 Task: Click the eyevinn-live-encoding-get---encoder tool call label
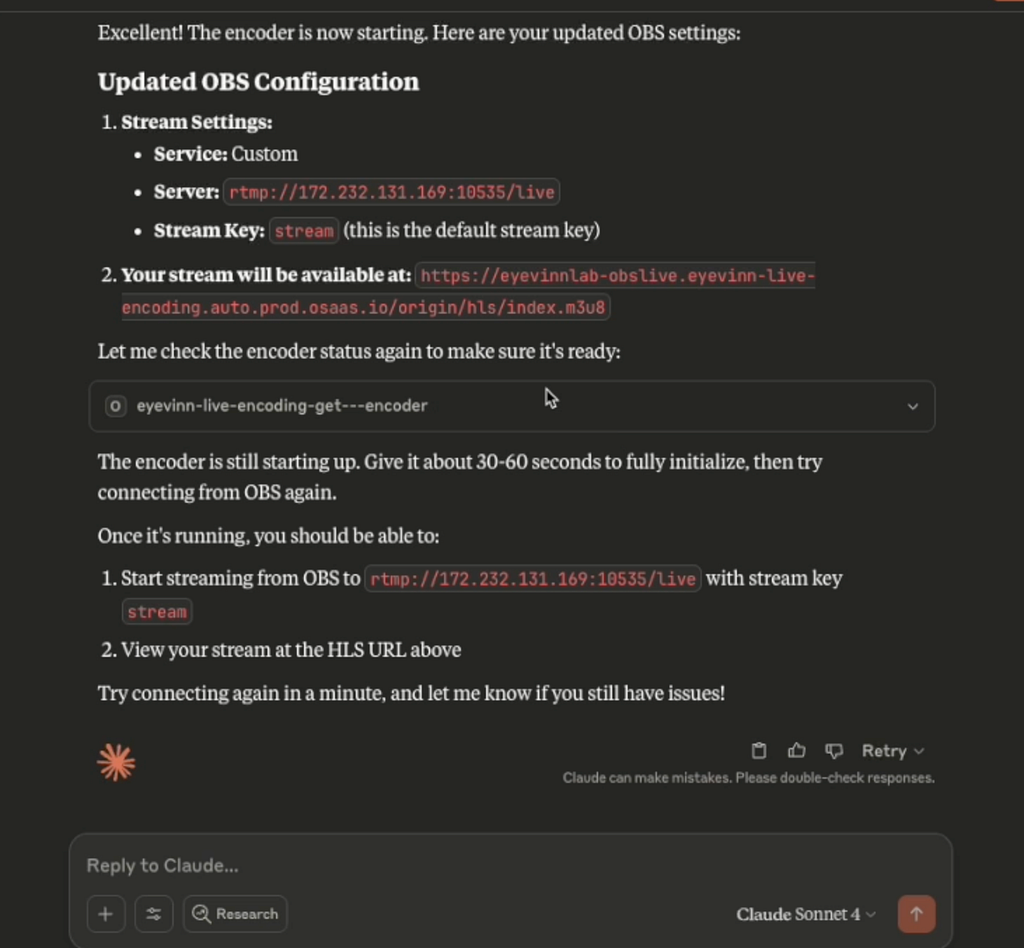click(282, 406)
